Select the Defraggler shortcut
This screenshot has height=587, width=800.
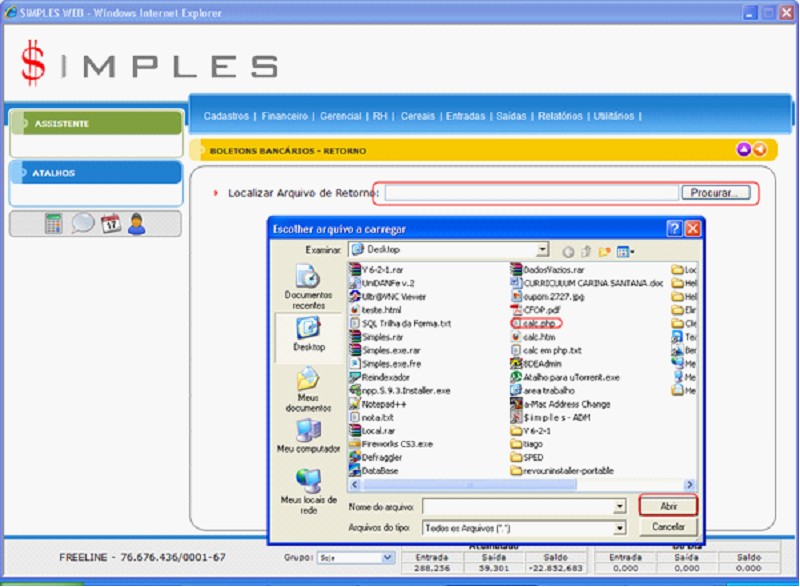click(376, 457)
